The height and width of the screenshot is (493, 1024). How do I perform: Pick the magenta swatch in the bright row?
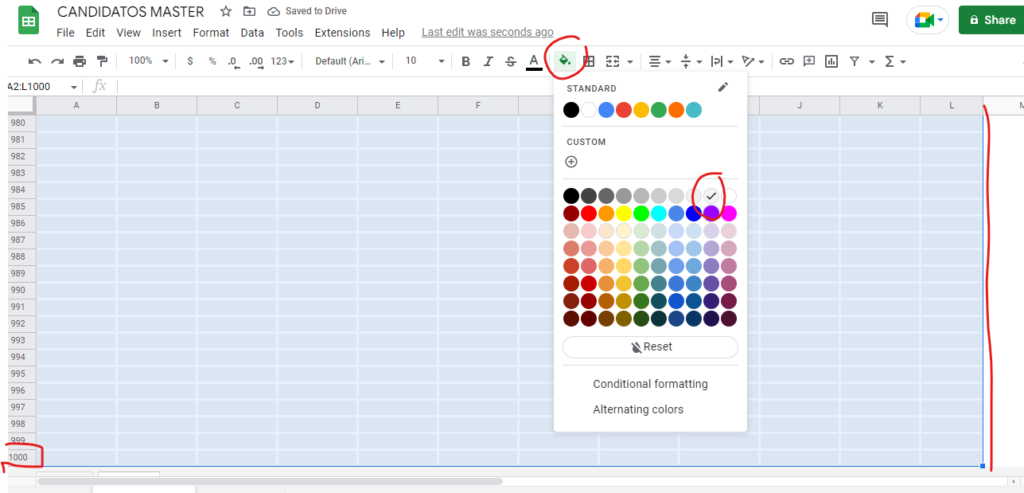click(x=729, y=213)
